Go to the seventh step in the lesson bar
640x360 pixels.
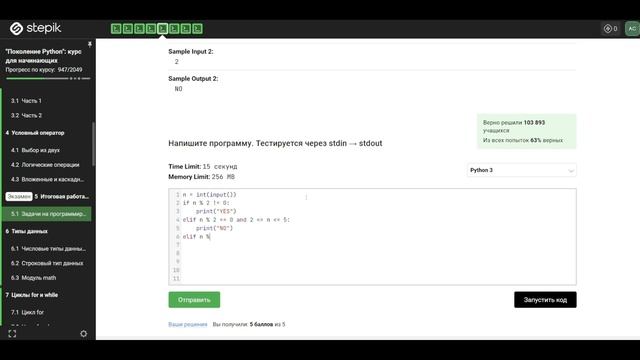pos(185,29)
